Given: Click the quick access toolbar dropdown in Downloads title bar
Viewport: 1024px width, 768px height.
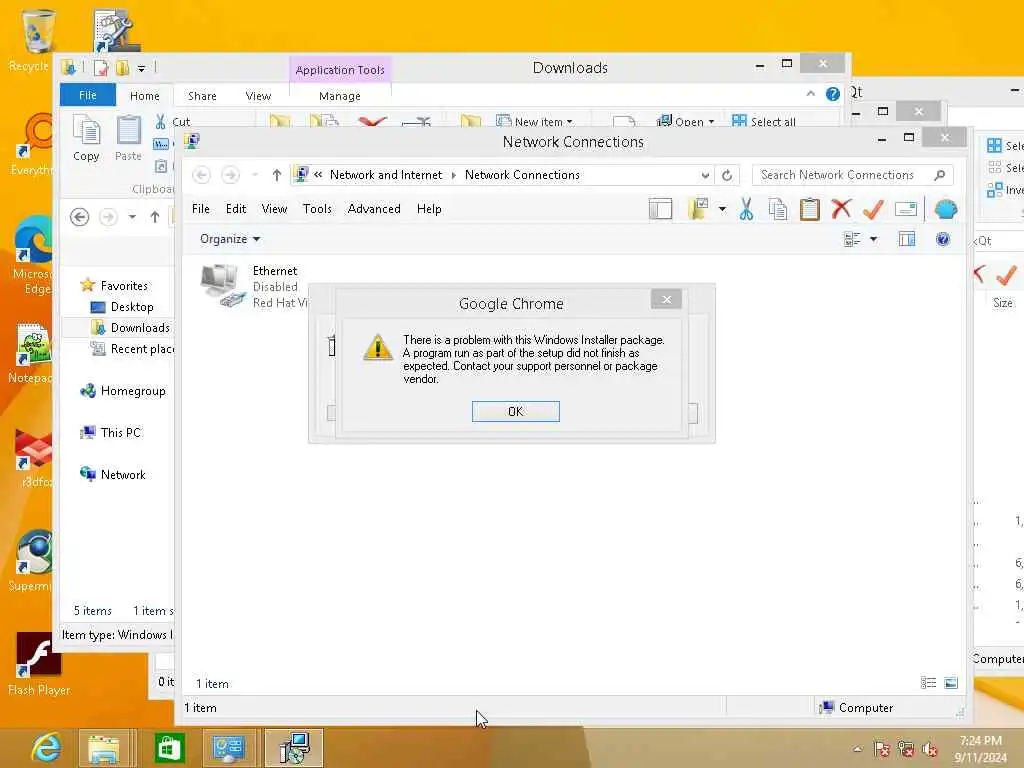Looking at the screenshot, I should pyautogui.click(x=141, y=68).
